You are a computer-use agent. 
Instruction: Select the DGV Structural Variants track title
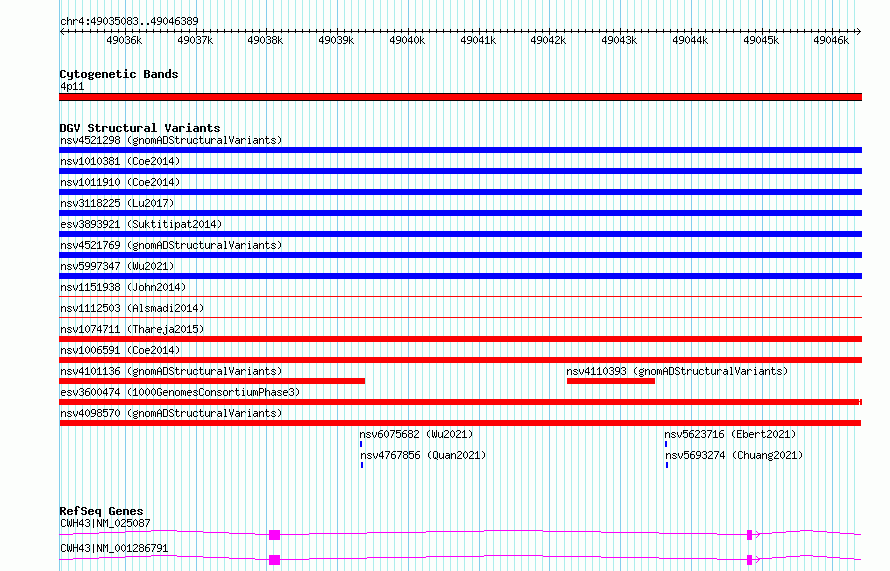140,128
